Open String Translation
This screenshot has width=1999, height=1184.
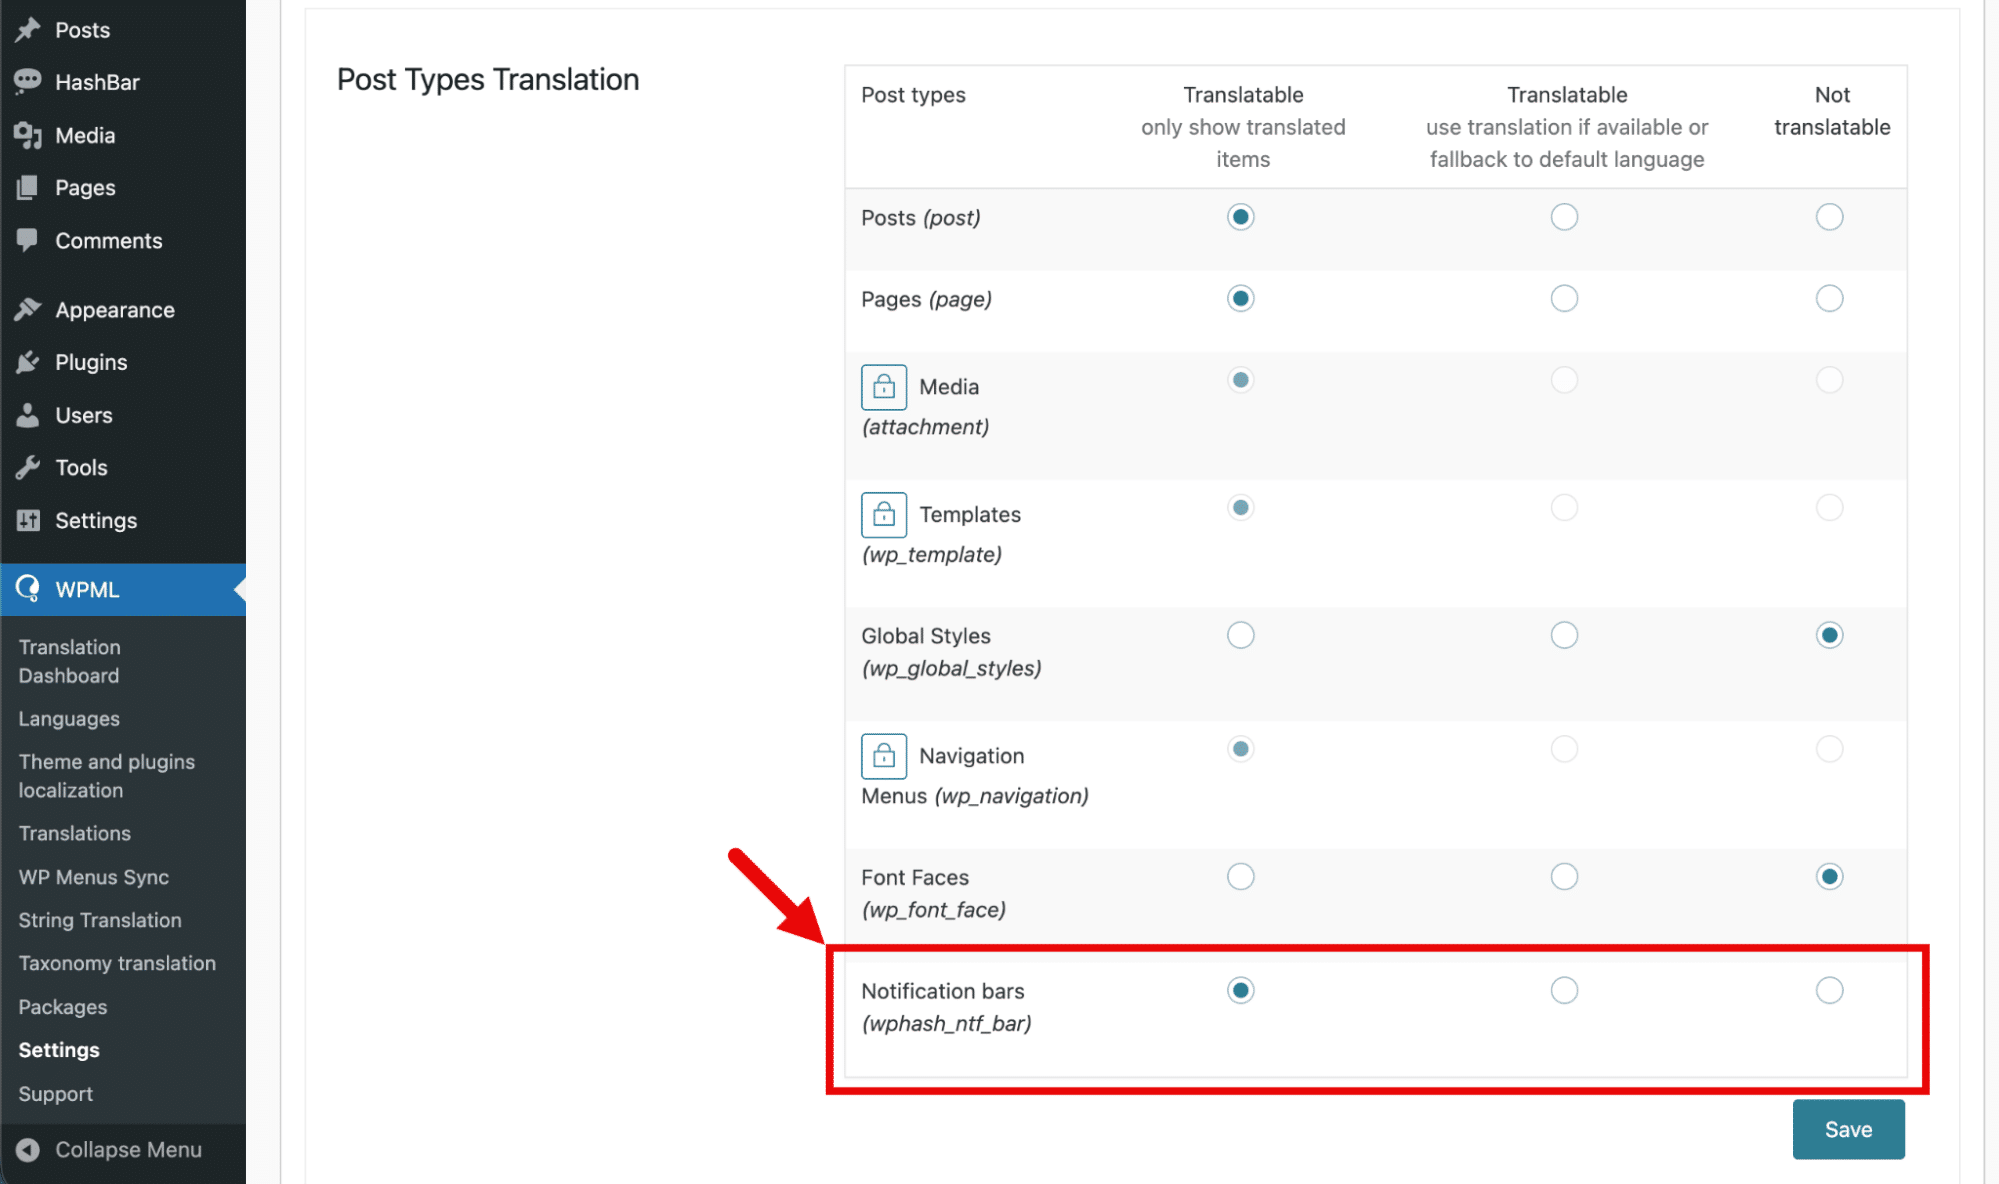99,920
